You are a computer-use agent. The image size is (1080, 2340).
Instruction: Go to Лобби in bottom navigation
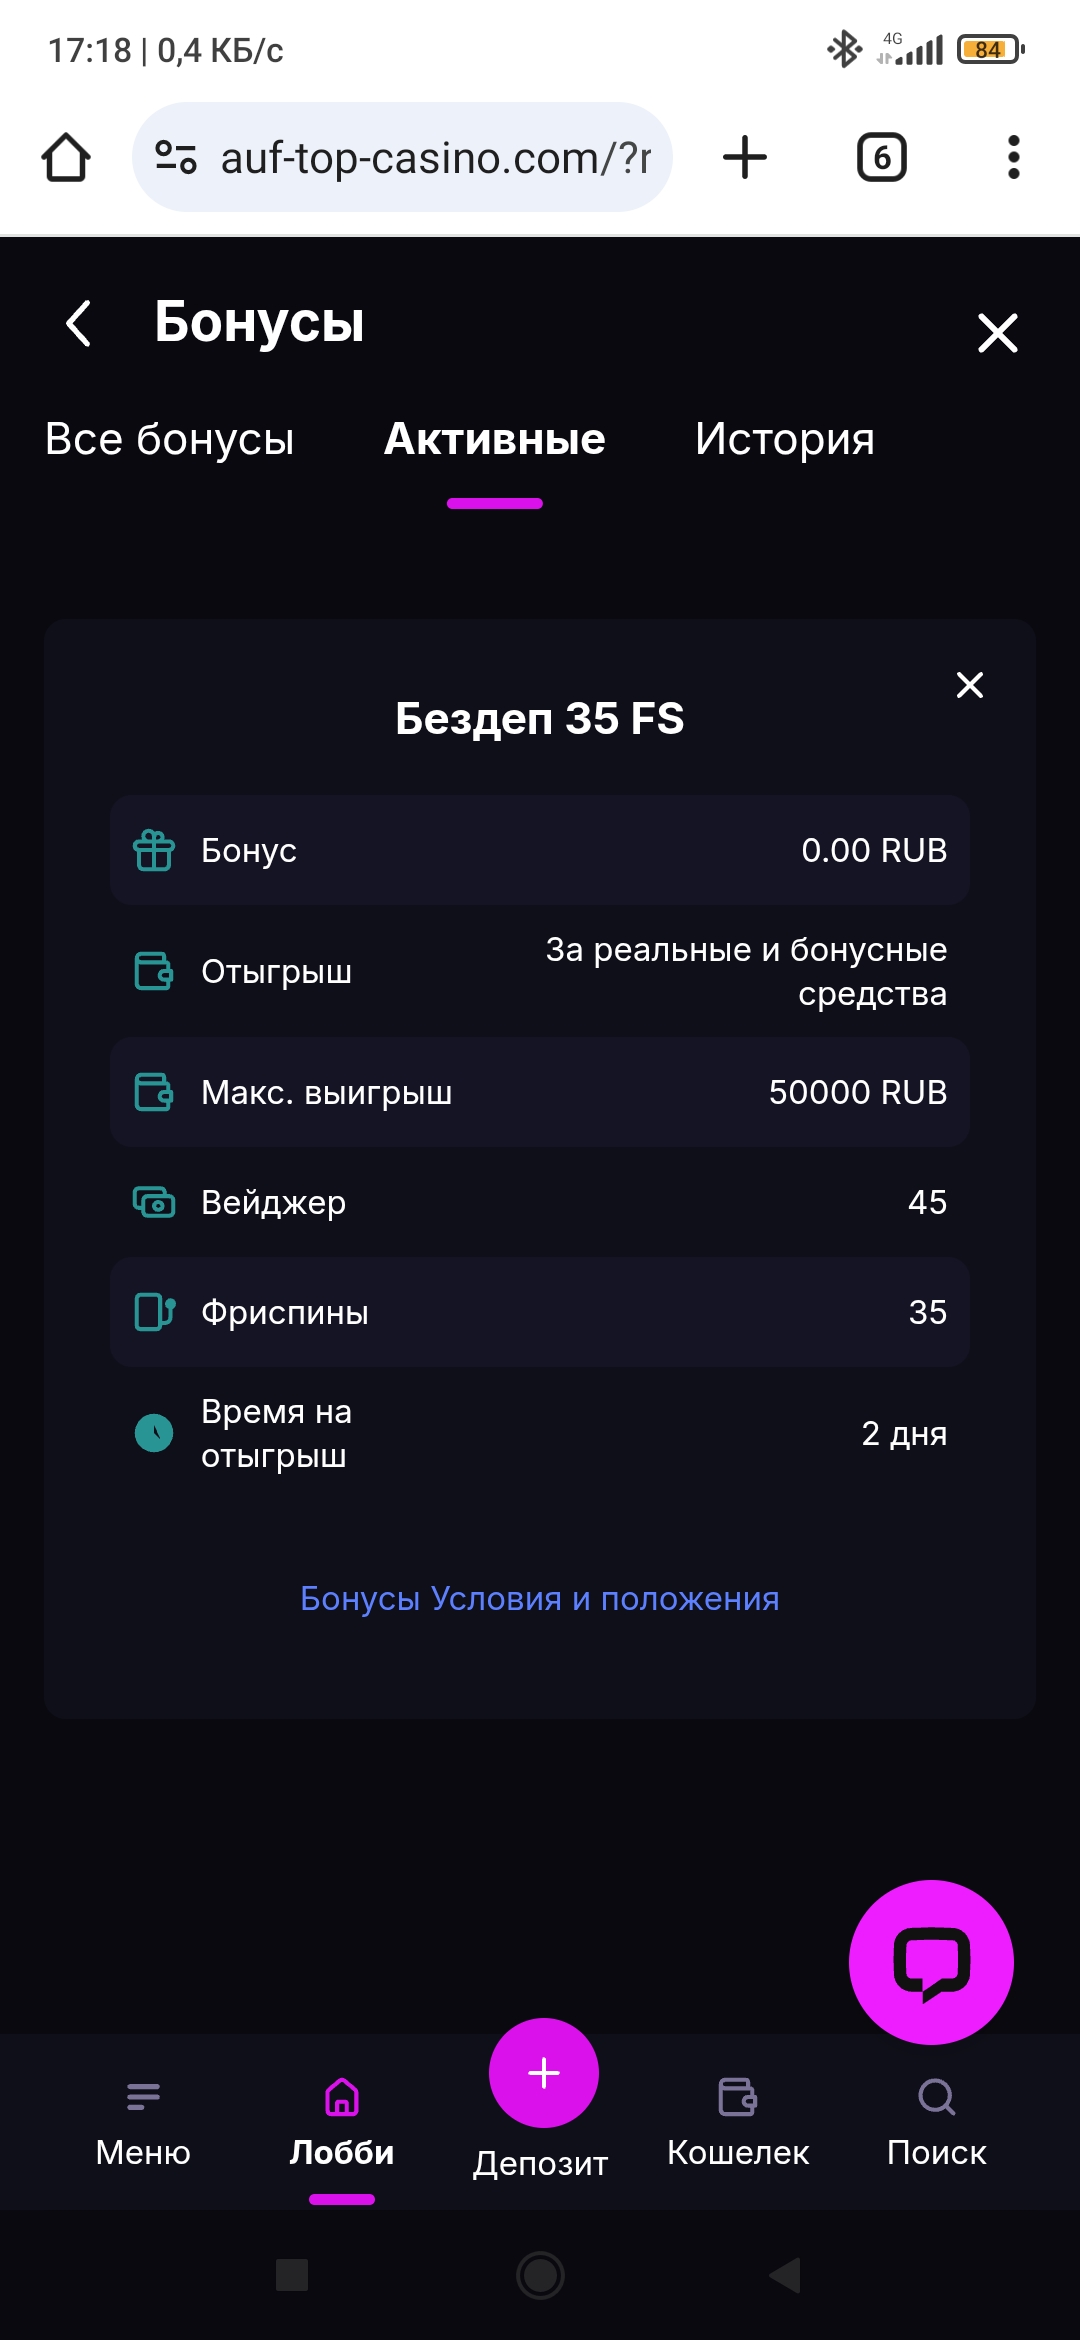tap(342, 2122)
